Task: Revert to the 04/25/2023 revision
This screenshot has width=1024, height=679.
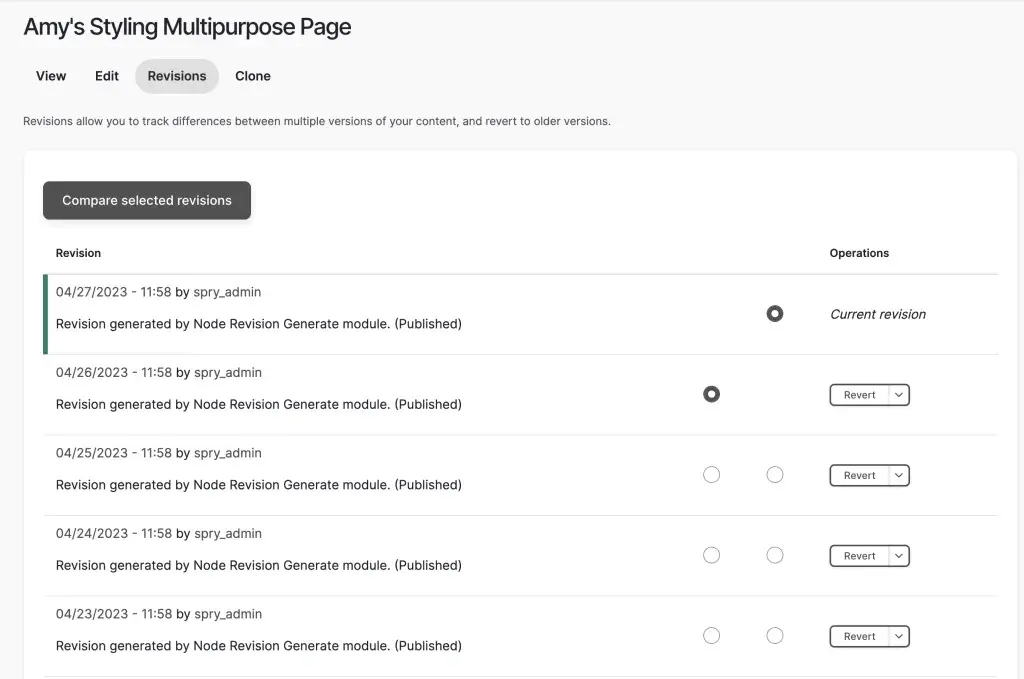Action: click(x=859, y=476)
